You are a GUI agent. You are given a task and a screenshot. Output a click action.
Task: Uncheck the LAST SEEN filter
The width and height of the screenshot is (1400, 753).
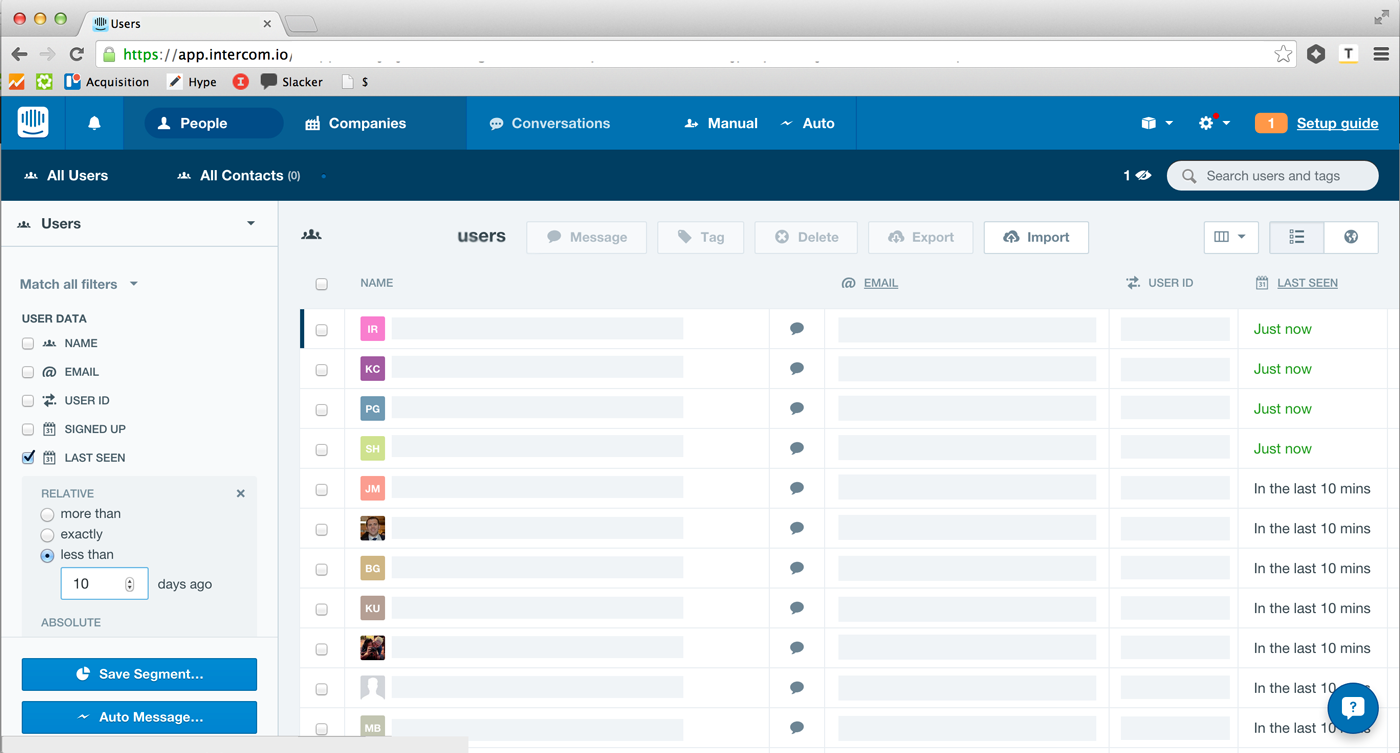point(27,457)
